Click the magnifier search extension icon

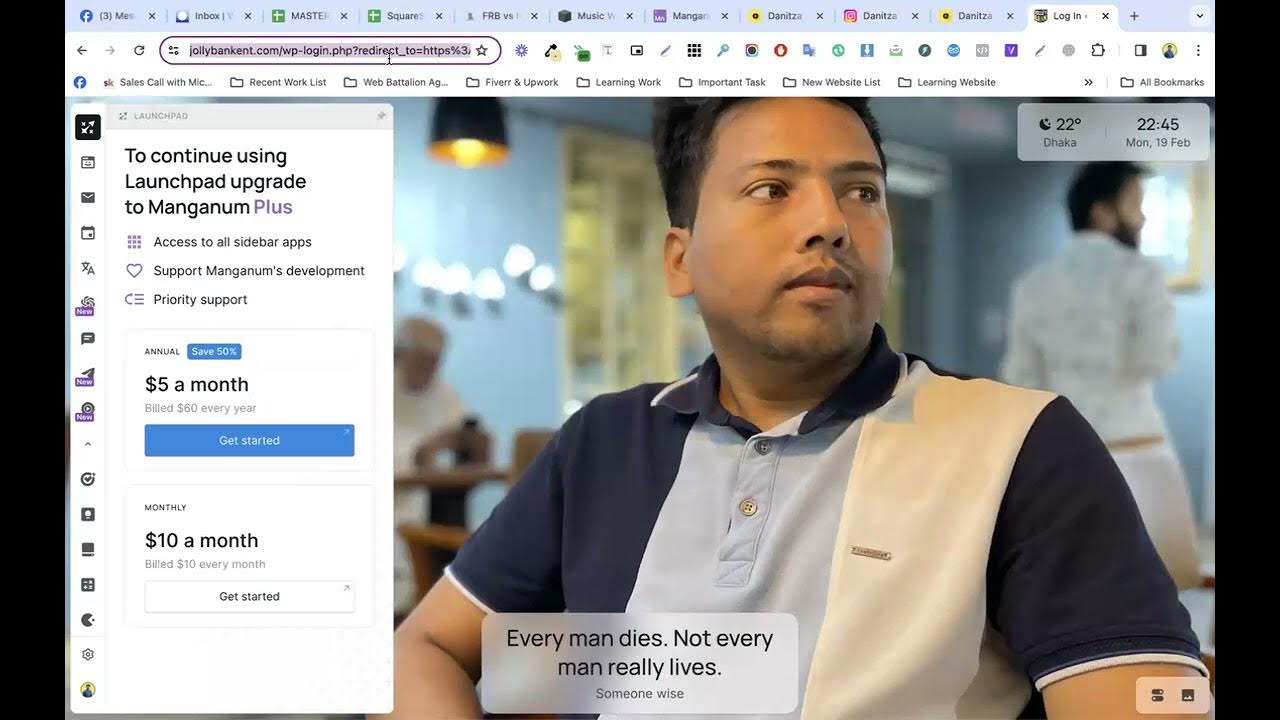(723, 50)
